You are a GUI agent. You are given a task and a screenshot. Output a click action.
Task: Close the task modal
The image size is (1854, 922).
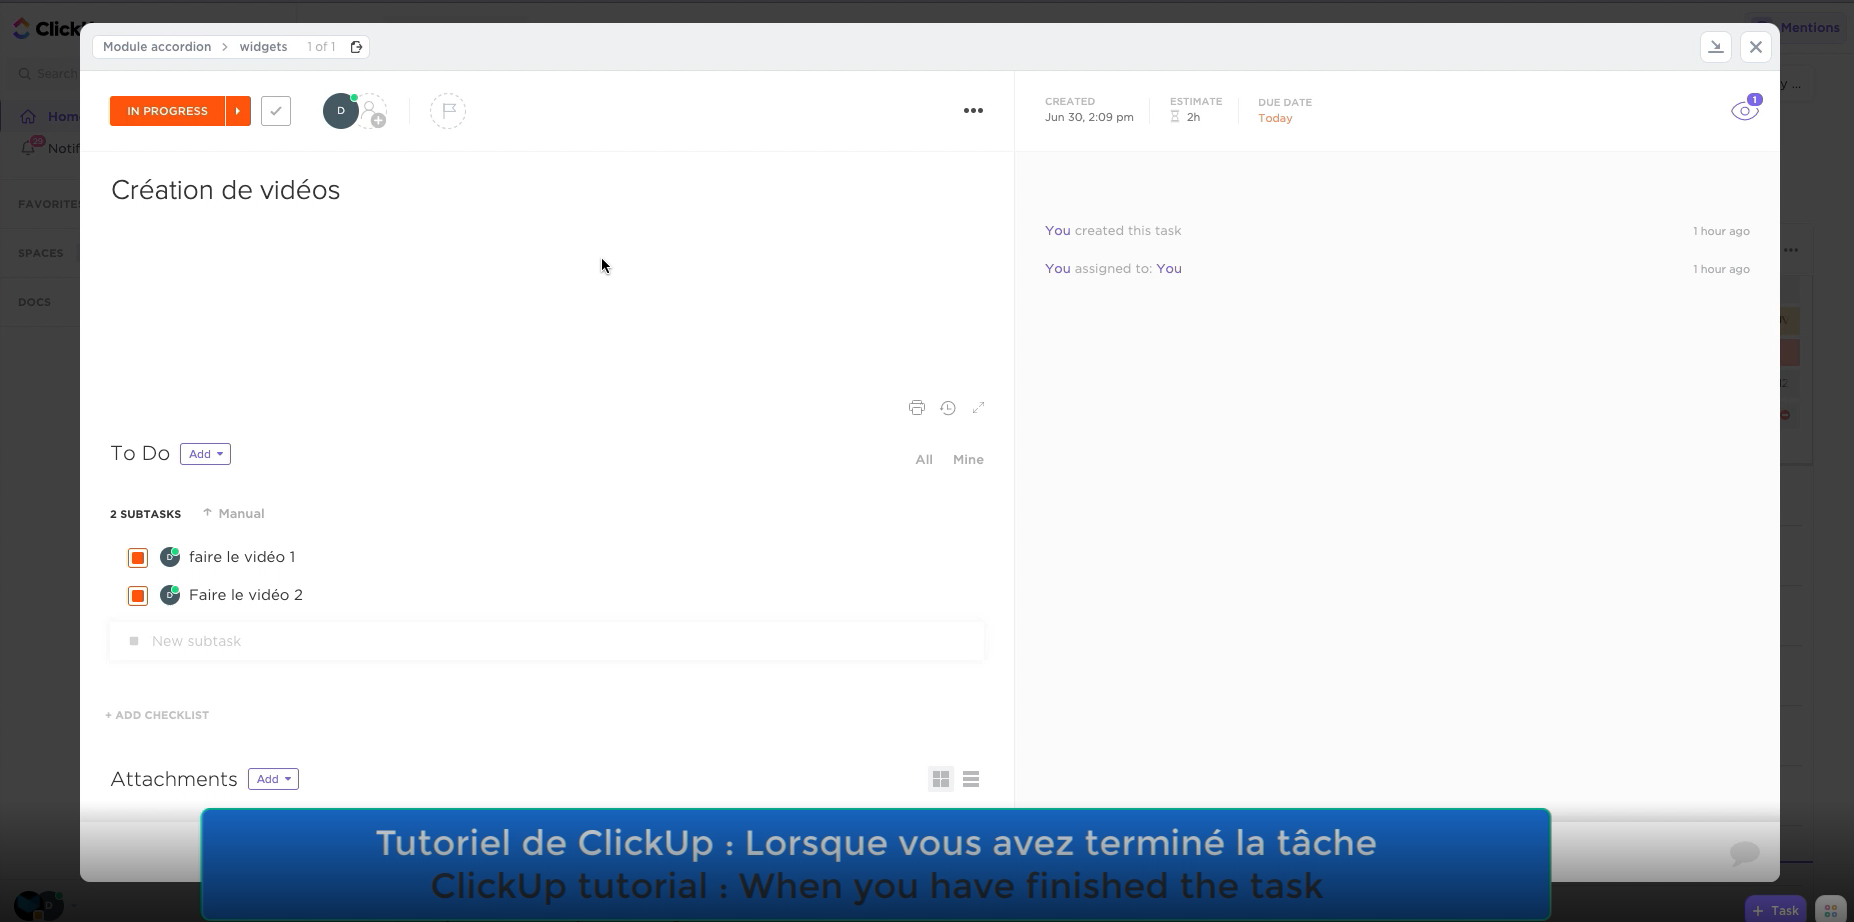click(1755, 47)
